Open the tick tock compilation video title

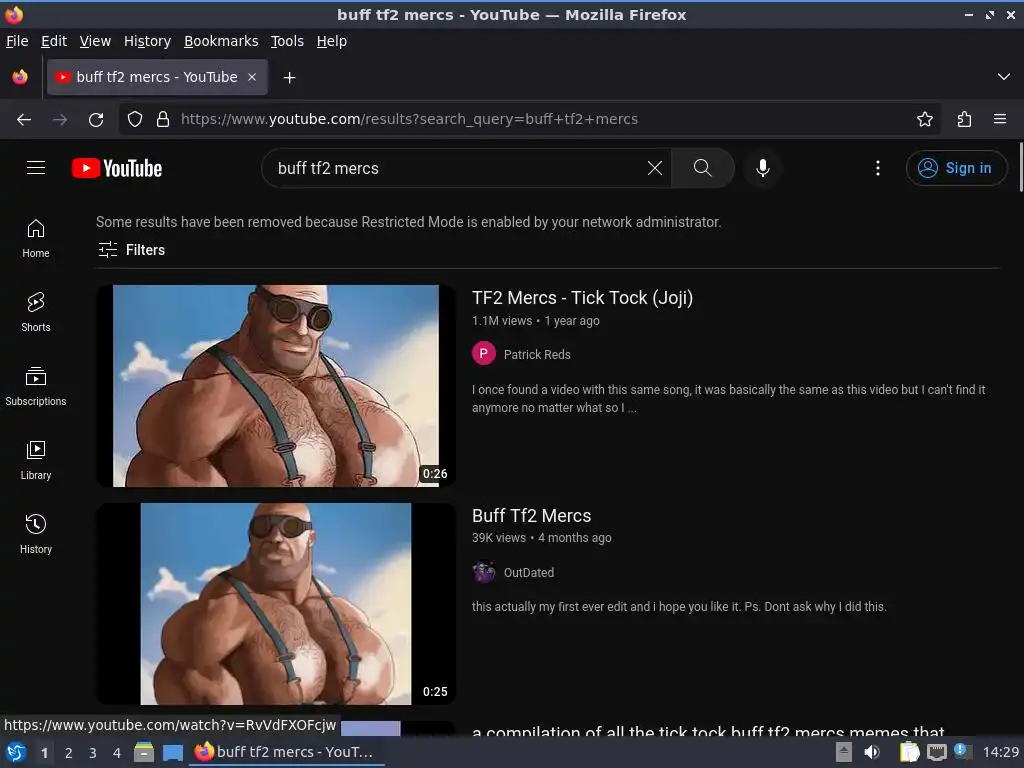(x=708, y=731)
